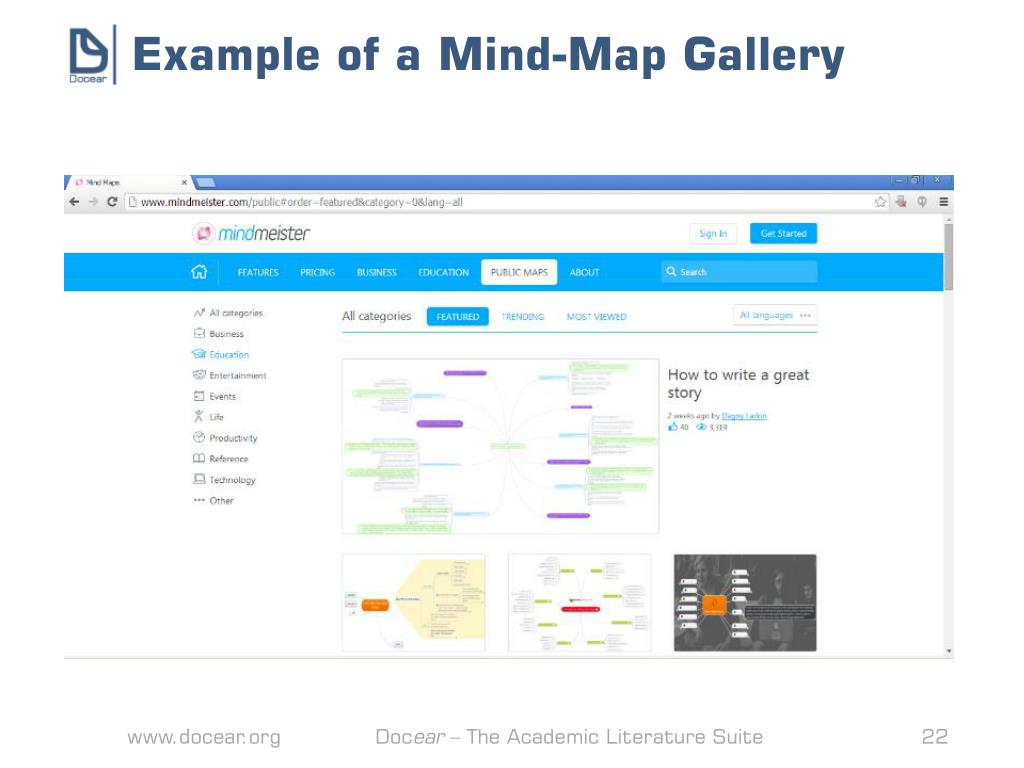Click the download extension icon in toolbar
The height and width of the screenshot is (768, 1024).
901,202
